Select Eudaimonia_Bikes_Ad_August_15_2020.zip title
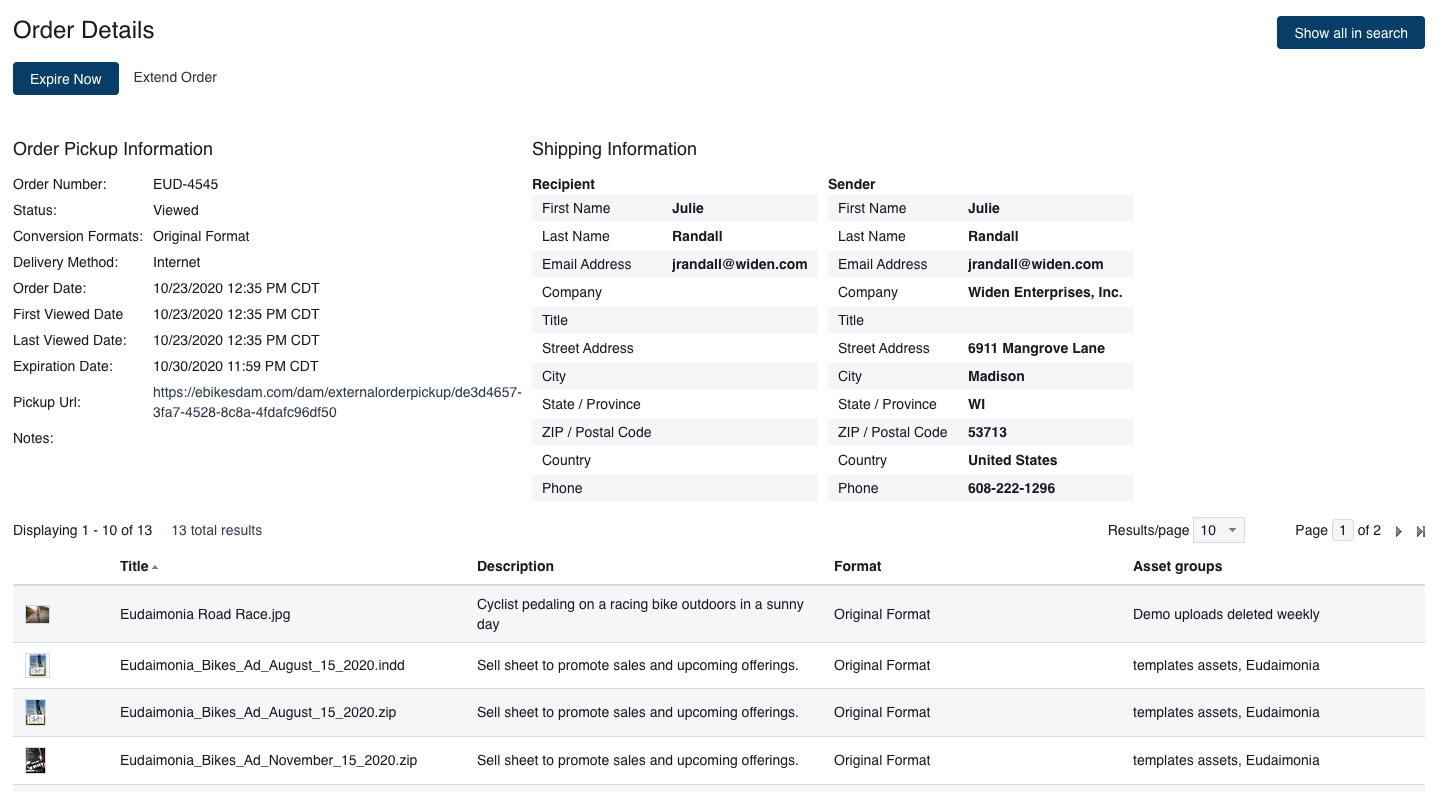The height and width of the screenshot is (792, 1439). 258,712
